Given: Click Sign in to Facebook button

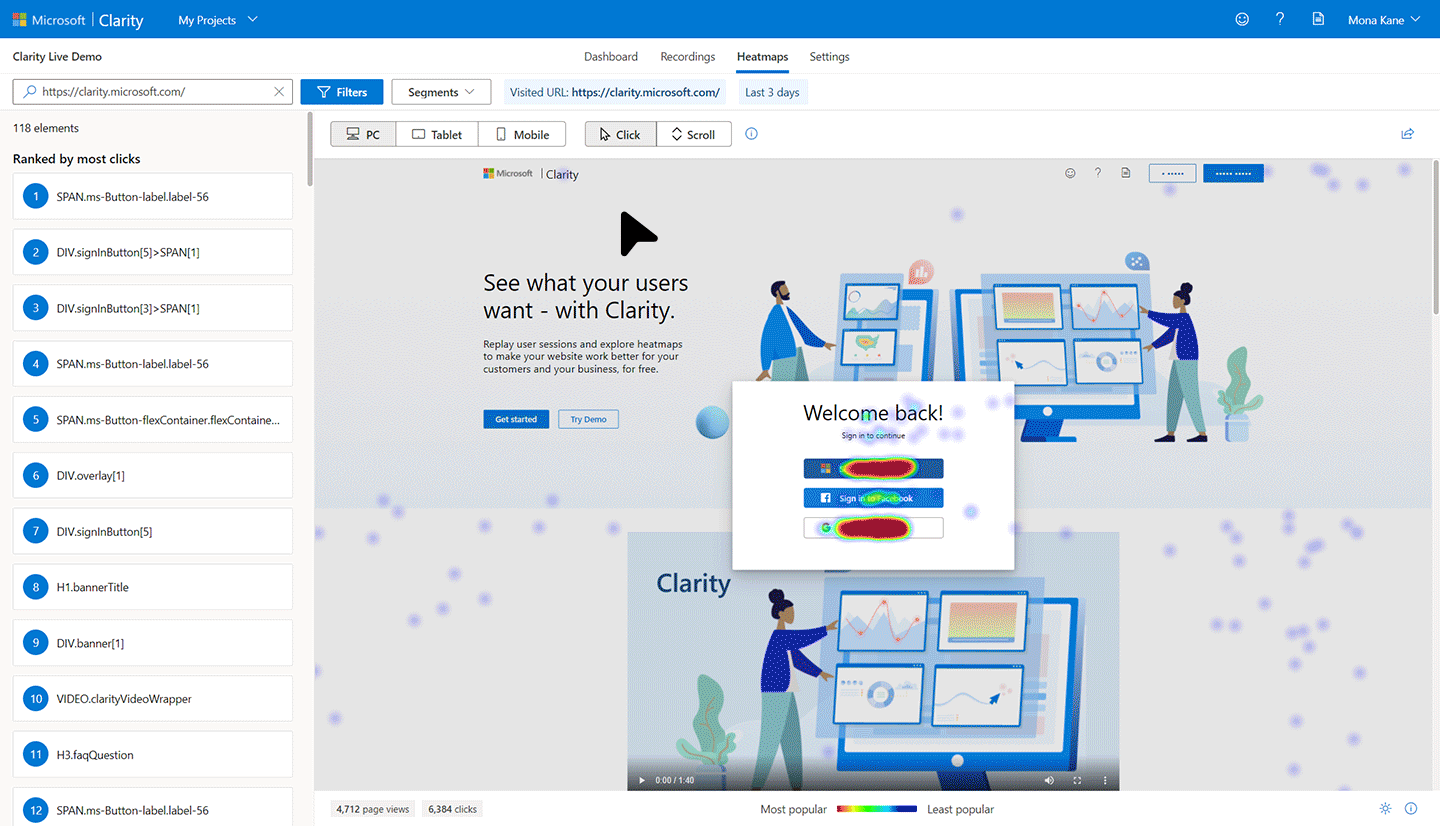Looking at the screenshot, I should (x=873, y=498).
